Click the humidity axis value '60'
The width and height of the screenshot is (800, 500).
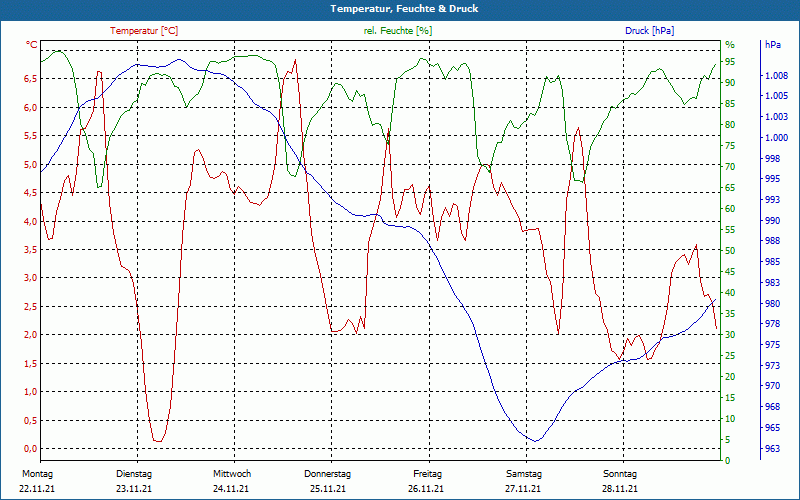(x=730, y=209)
